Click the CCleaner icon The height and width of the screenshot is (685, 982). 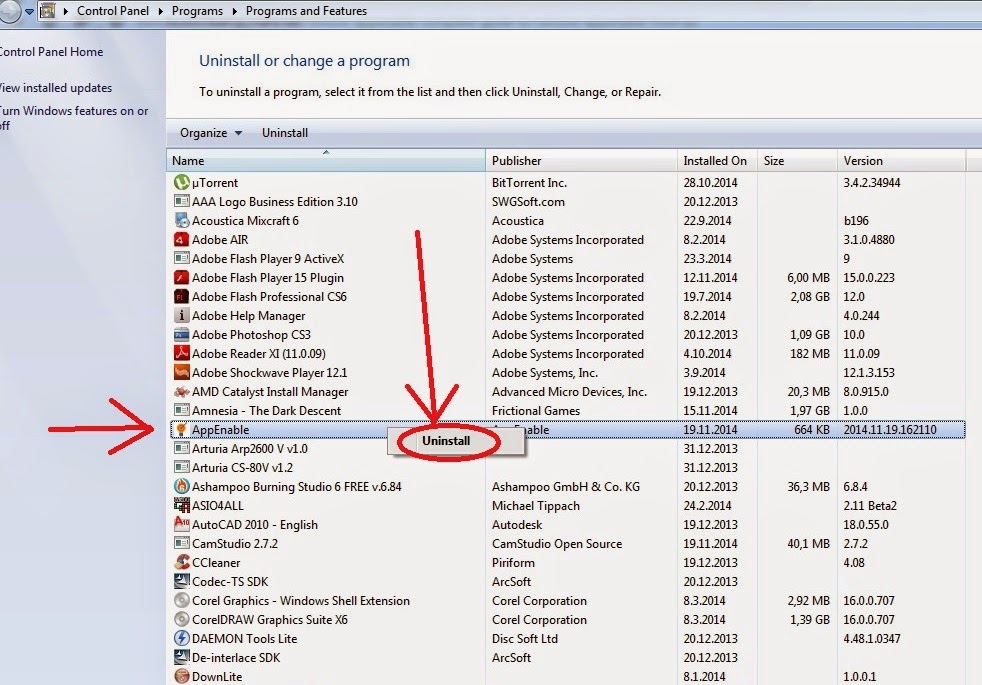pos(182,562)
